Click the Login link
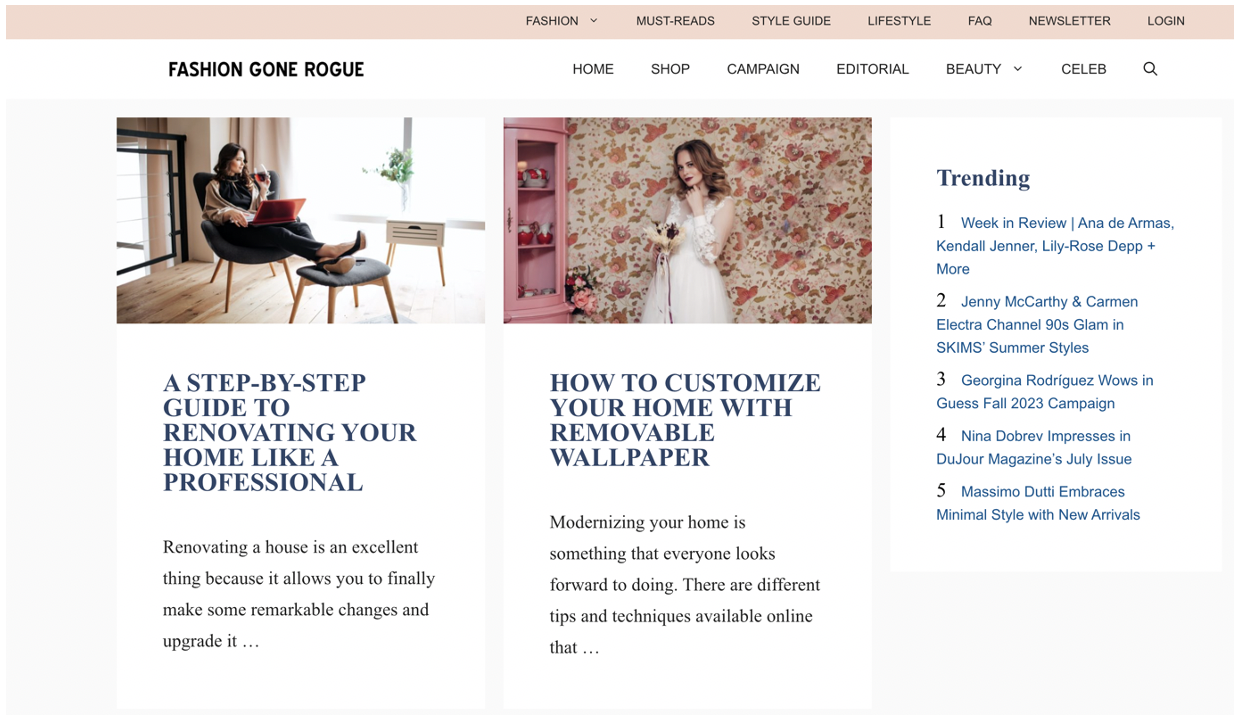The width and height of the screenshot is (1238, 716). pyautogui.click(x=1165, y=21)
